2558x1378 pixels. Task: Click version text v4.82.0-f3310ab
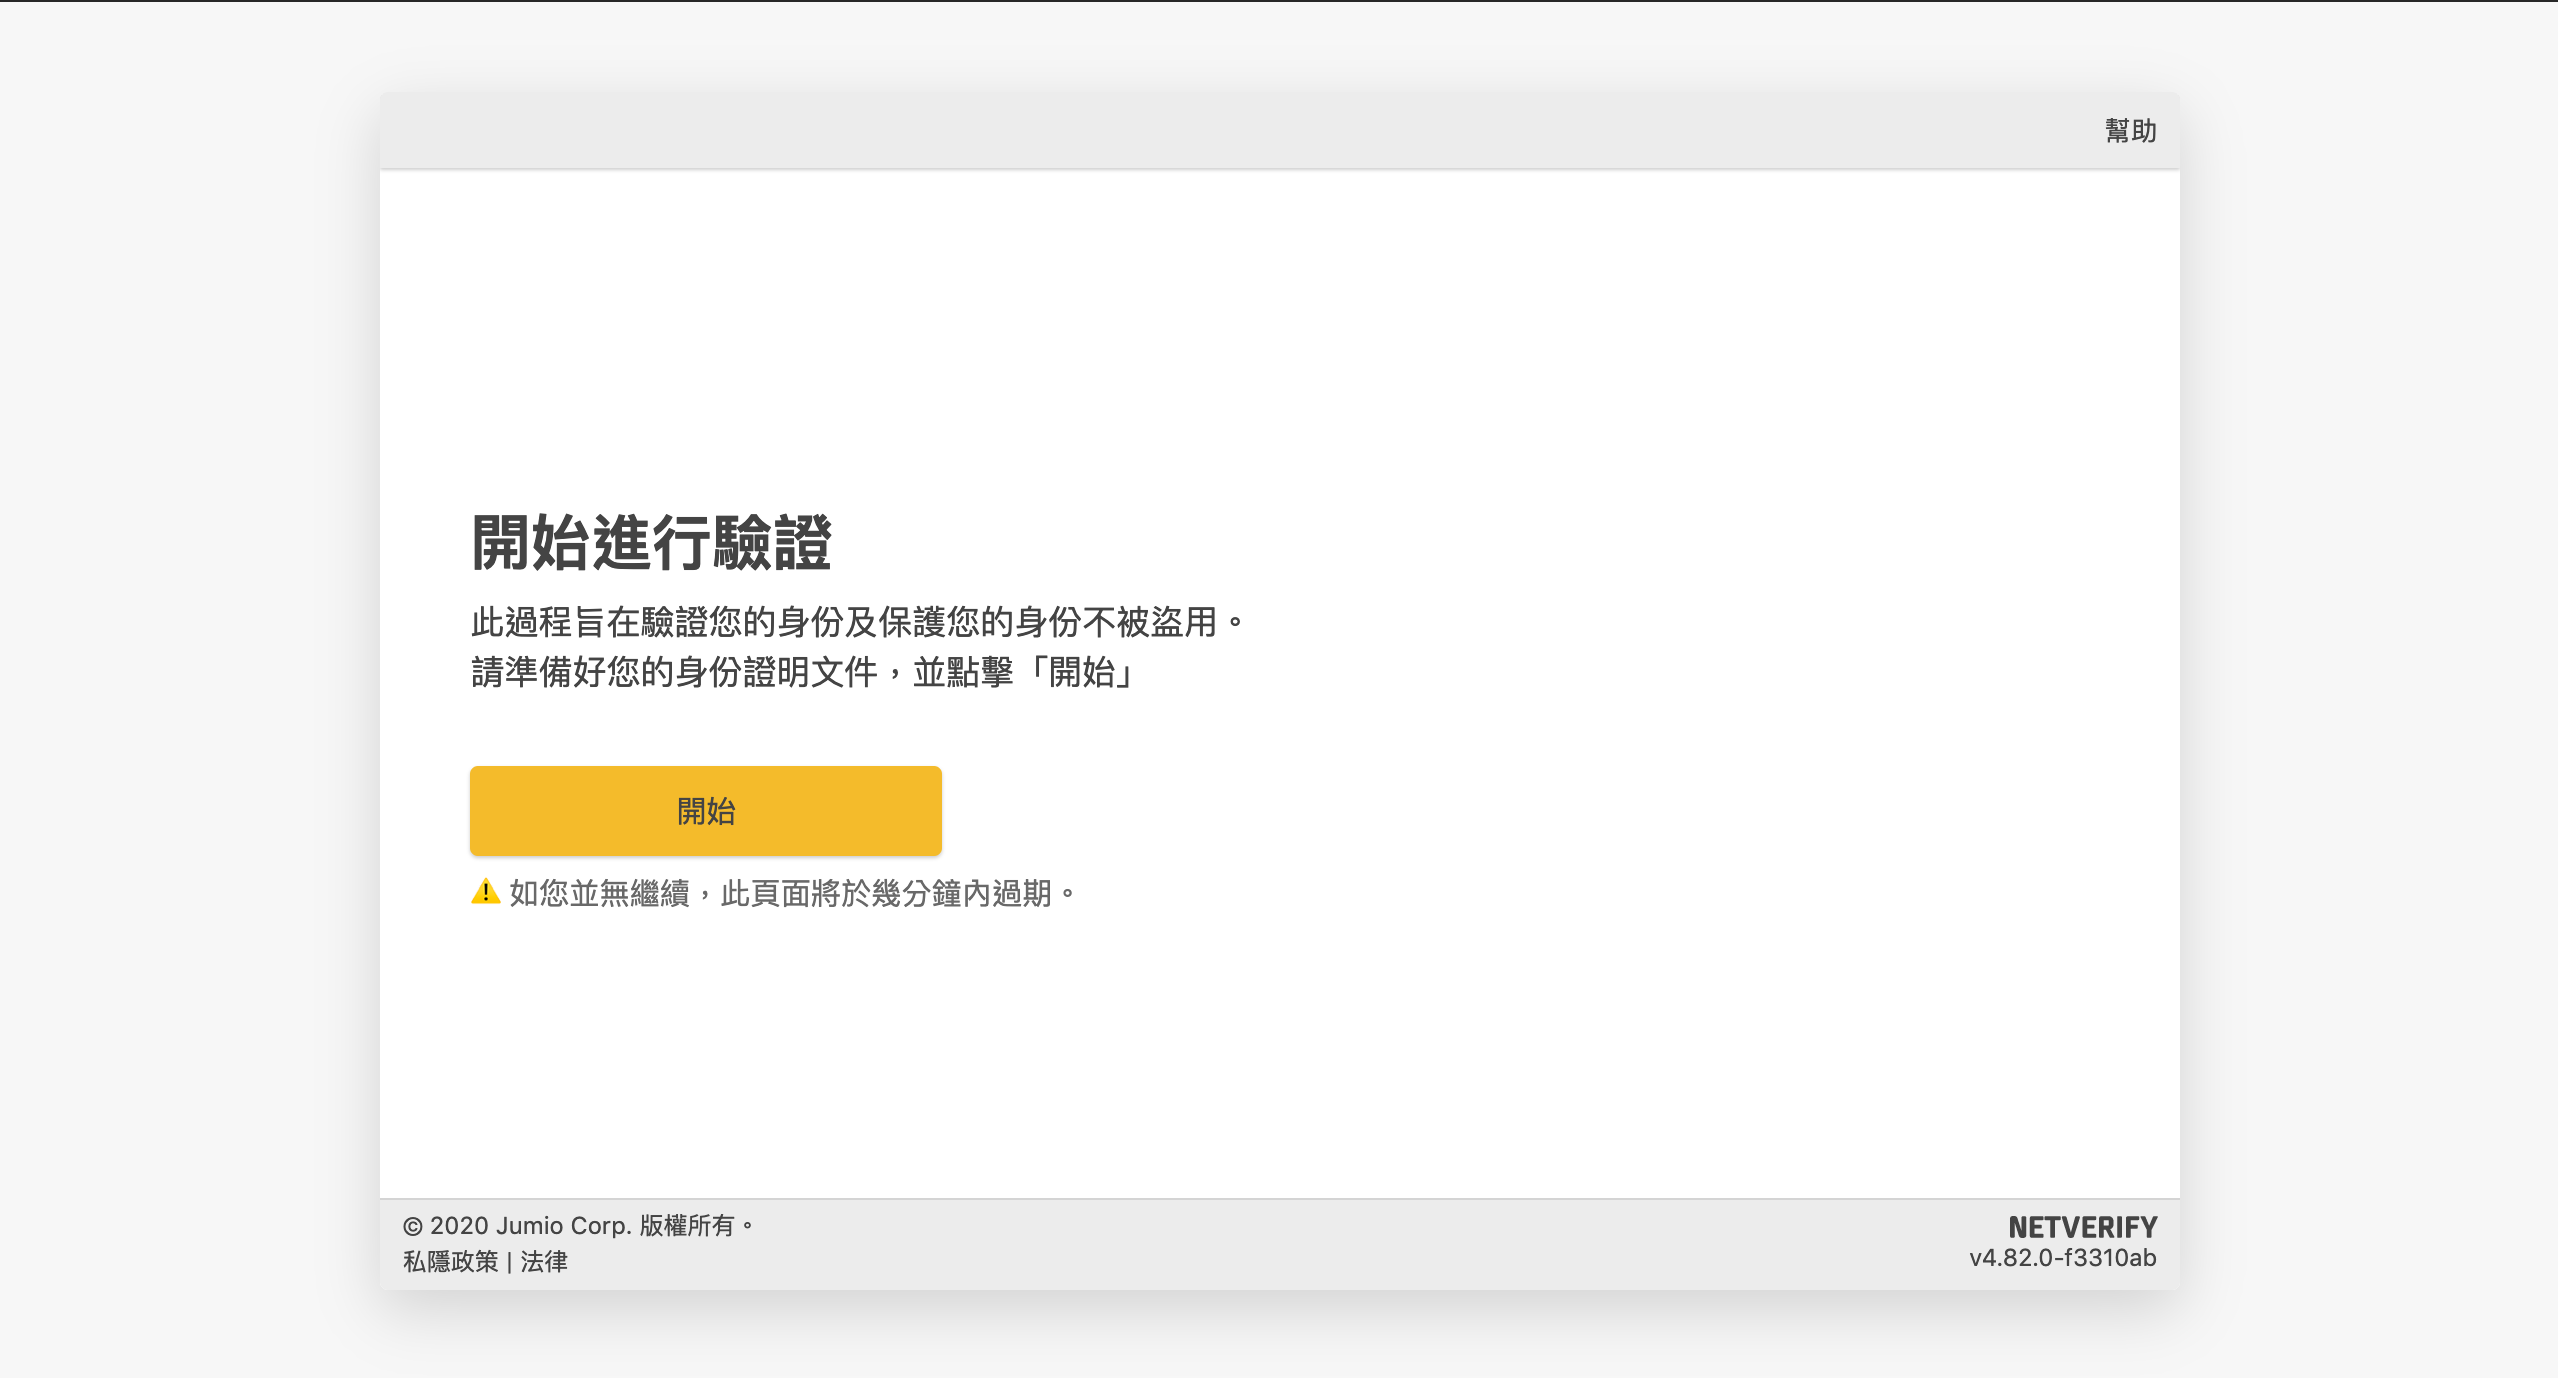pyautogui.click(x=2063, y=1258)
